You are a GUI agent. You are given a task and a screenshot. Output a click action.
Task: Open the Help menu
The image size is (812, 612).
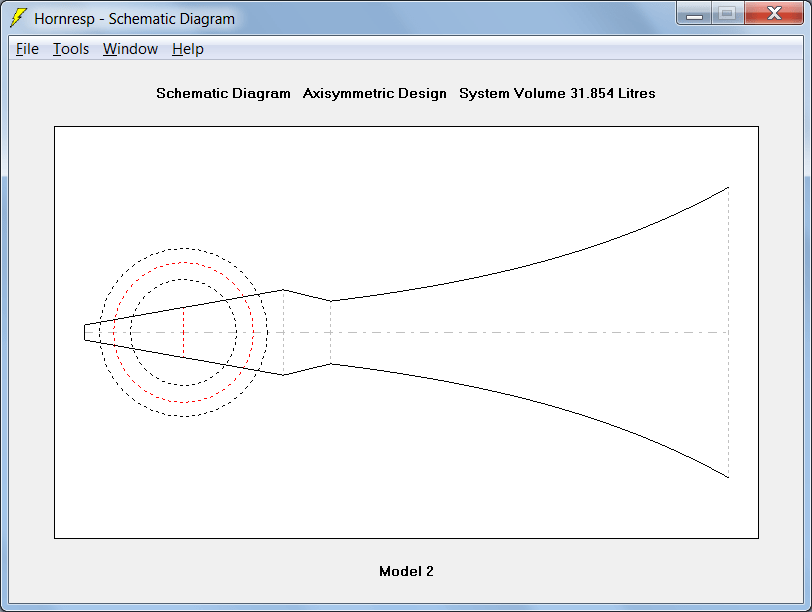point(187,49)
